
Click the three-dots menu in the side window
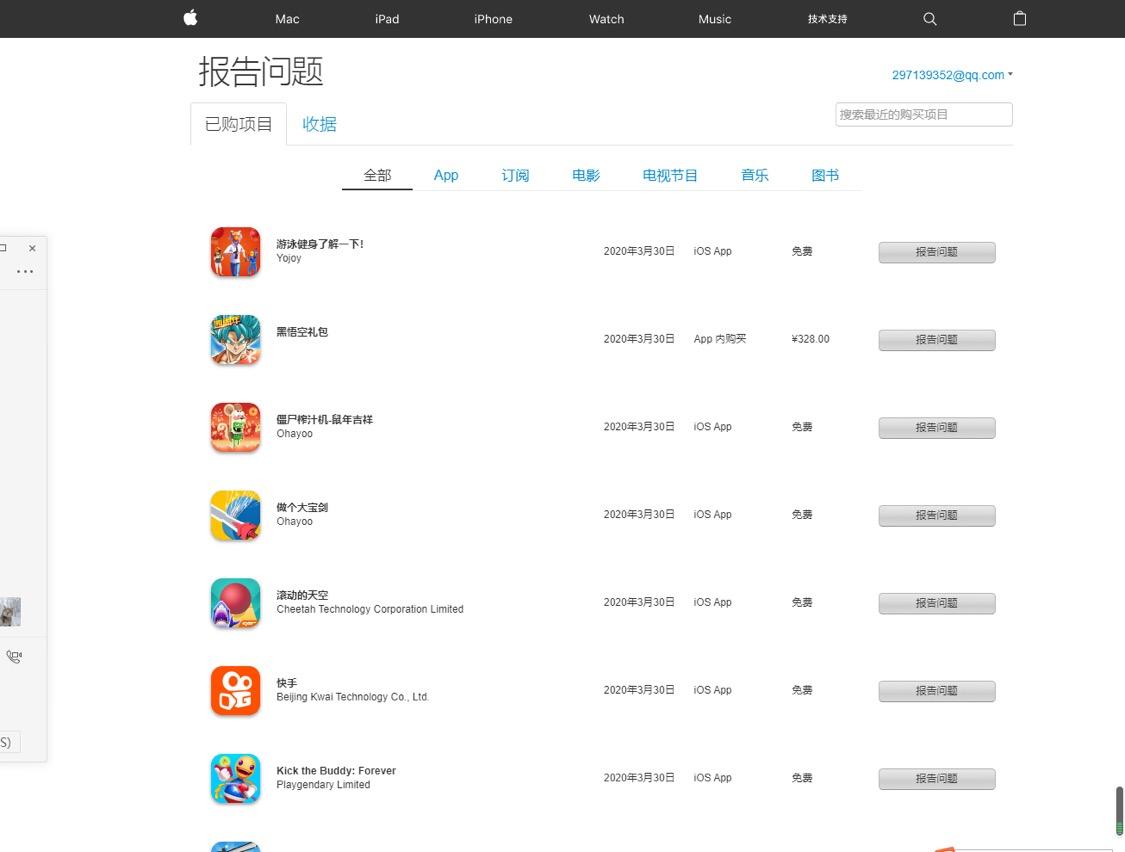[x=25, y=271]
